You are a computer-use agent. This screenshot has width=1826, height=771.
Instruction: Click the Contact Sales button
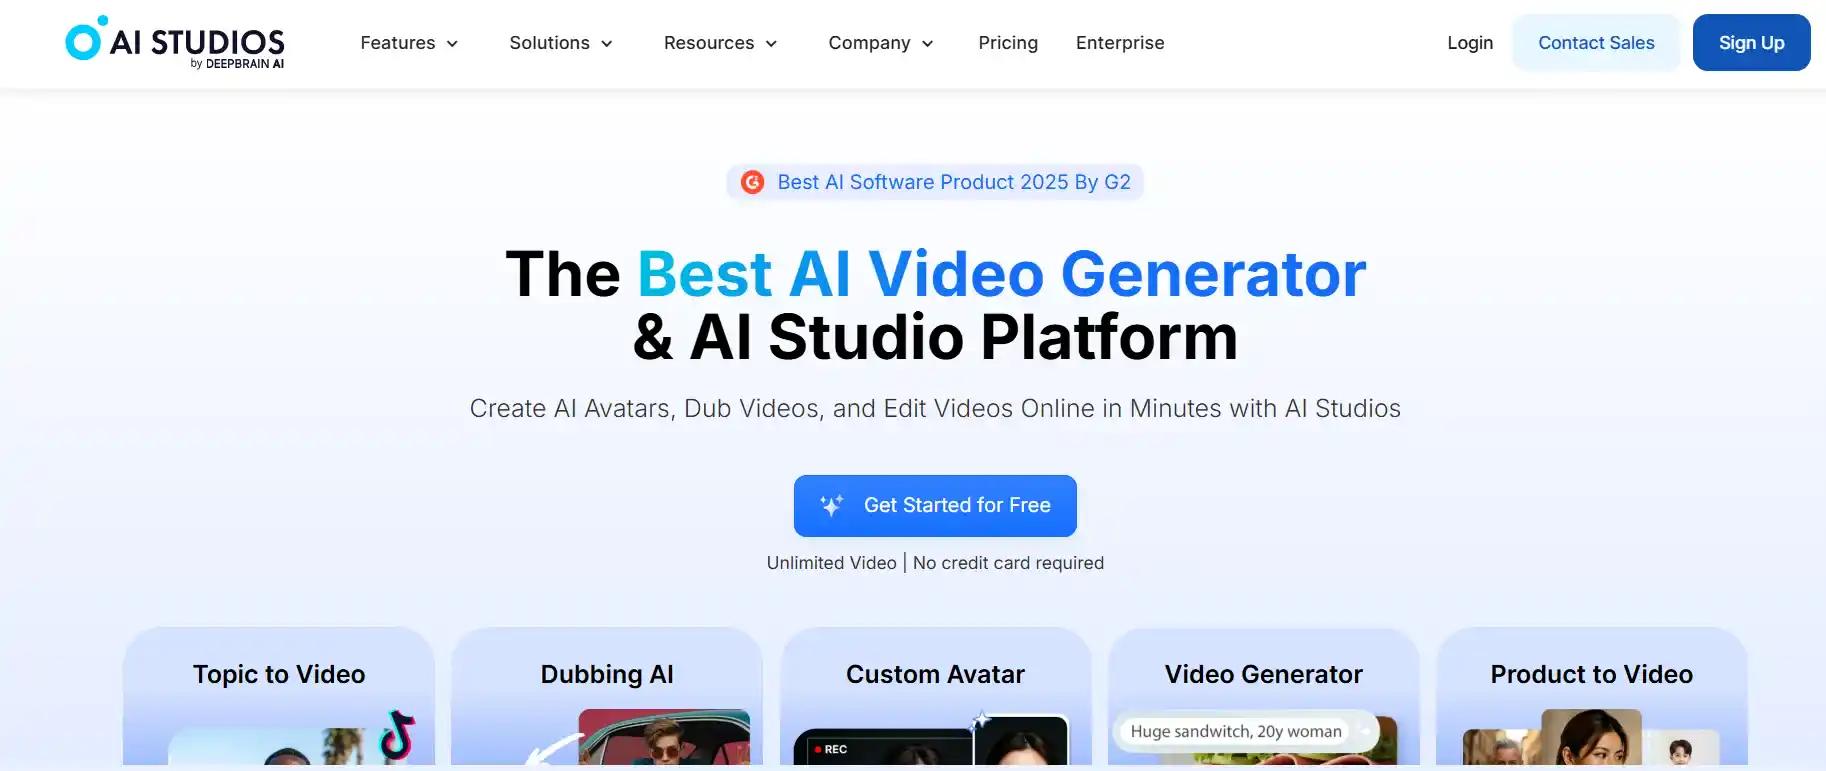[x=1596, y=43]
